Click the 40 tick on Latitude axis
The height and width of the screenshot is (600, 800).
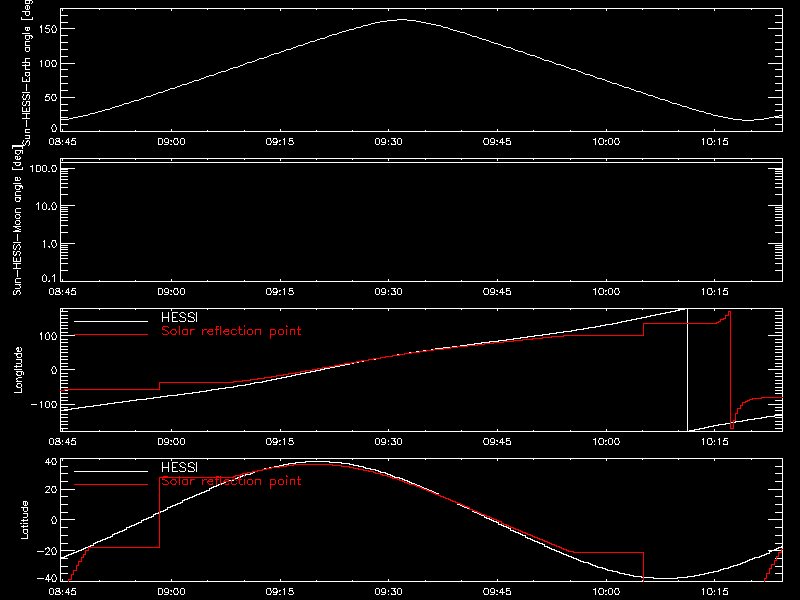click(51, 462)
